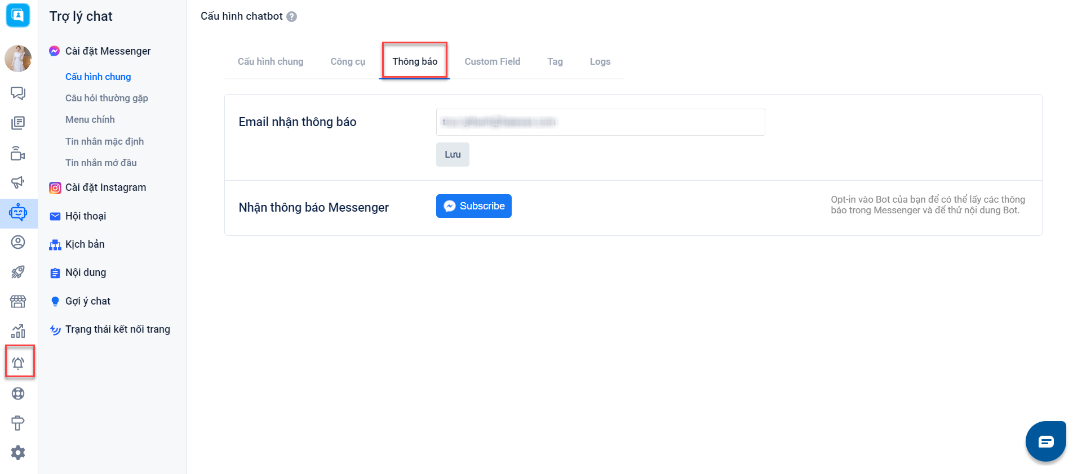The height and width of the screenshot is (474, 1073).
Task: Open the conversations chat bubble icon
Action: click(18, 94)
